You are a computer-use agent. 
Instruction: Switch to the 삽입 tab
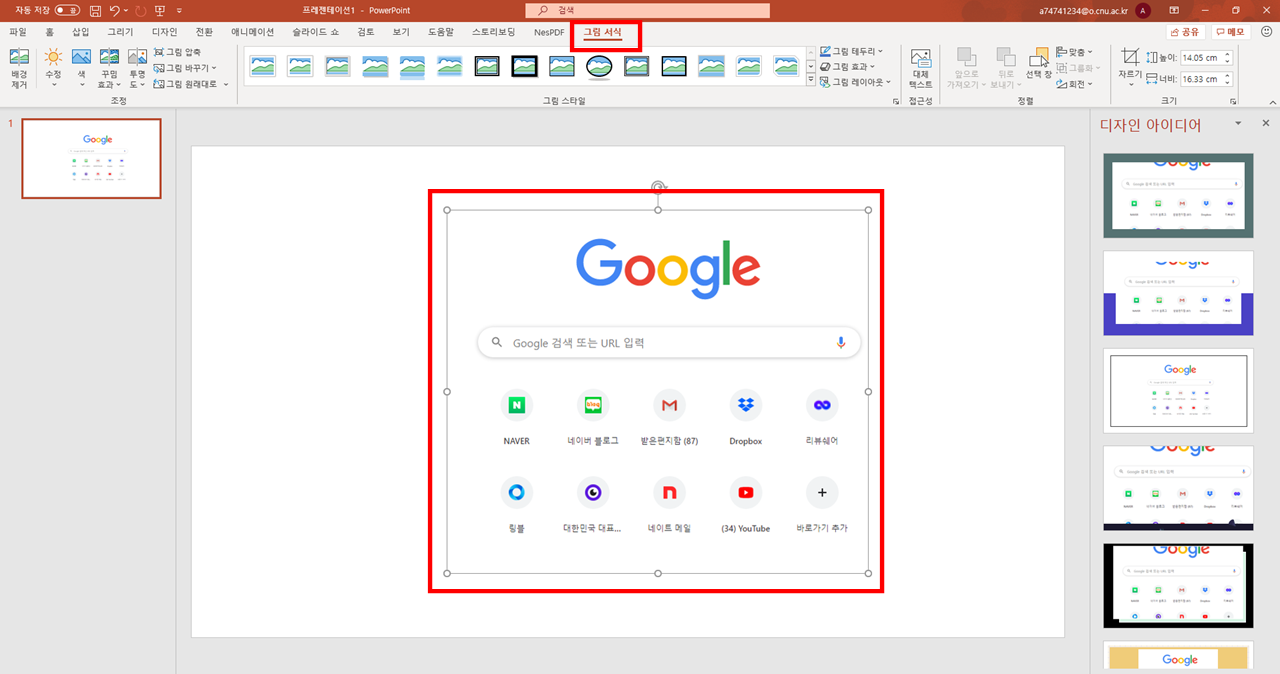80,32
